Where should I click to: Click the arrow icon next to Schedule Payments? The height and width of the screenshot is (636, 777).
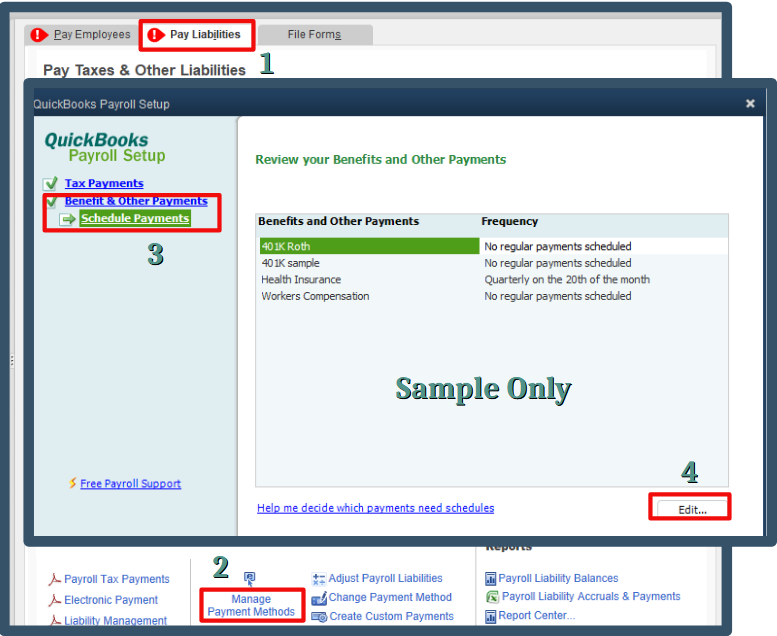tap(67, 219)
